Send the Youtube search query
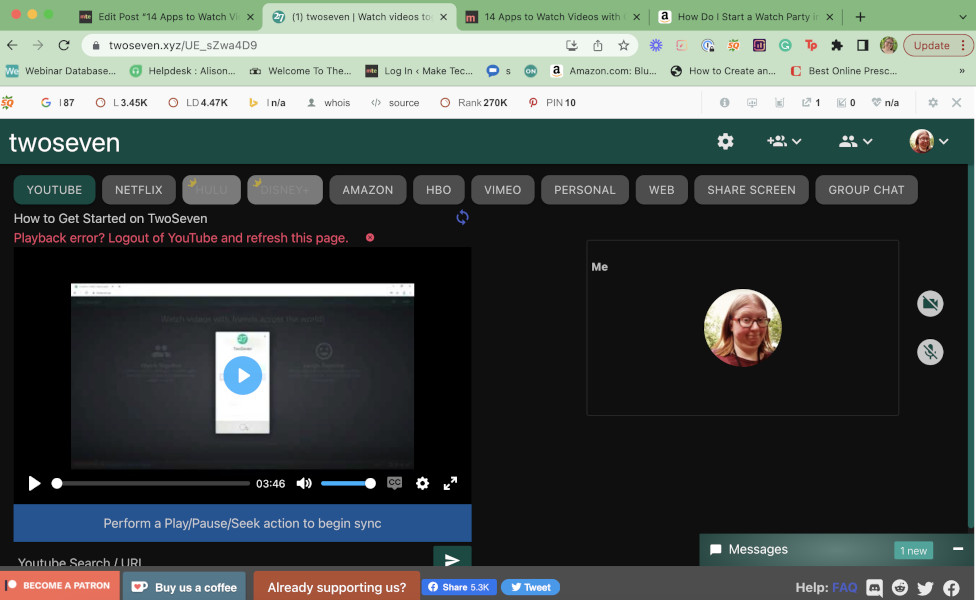The image size is (976, 600). coord(451,559)
